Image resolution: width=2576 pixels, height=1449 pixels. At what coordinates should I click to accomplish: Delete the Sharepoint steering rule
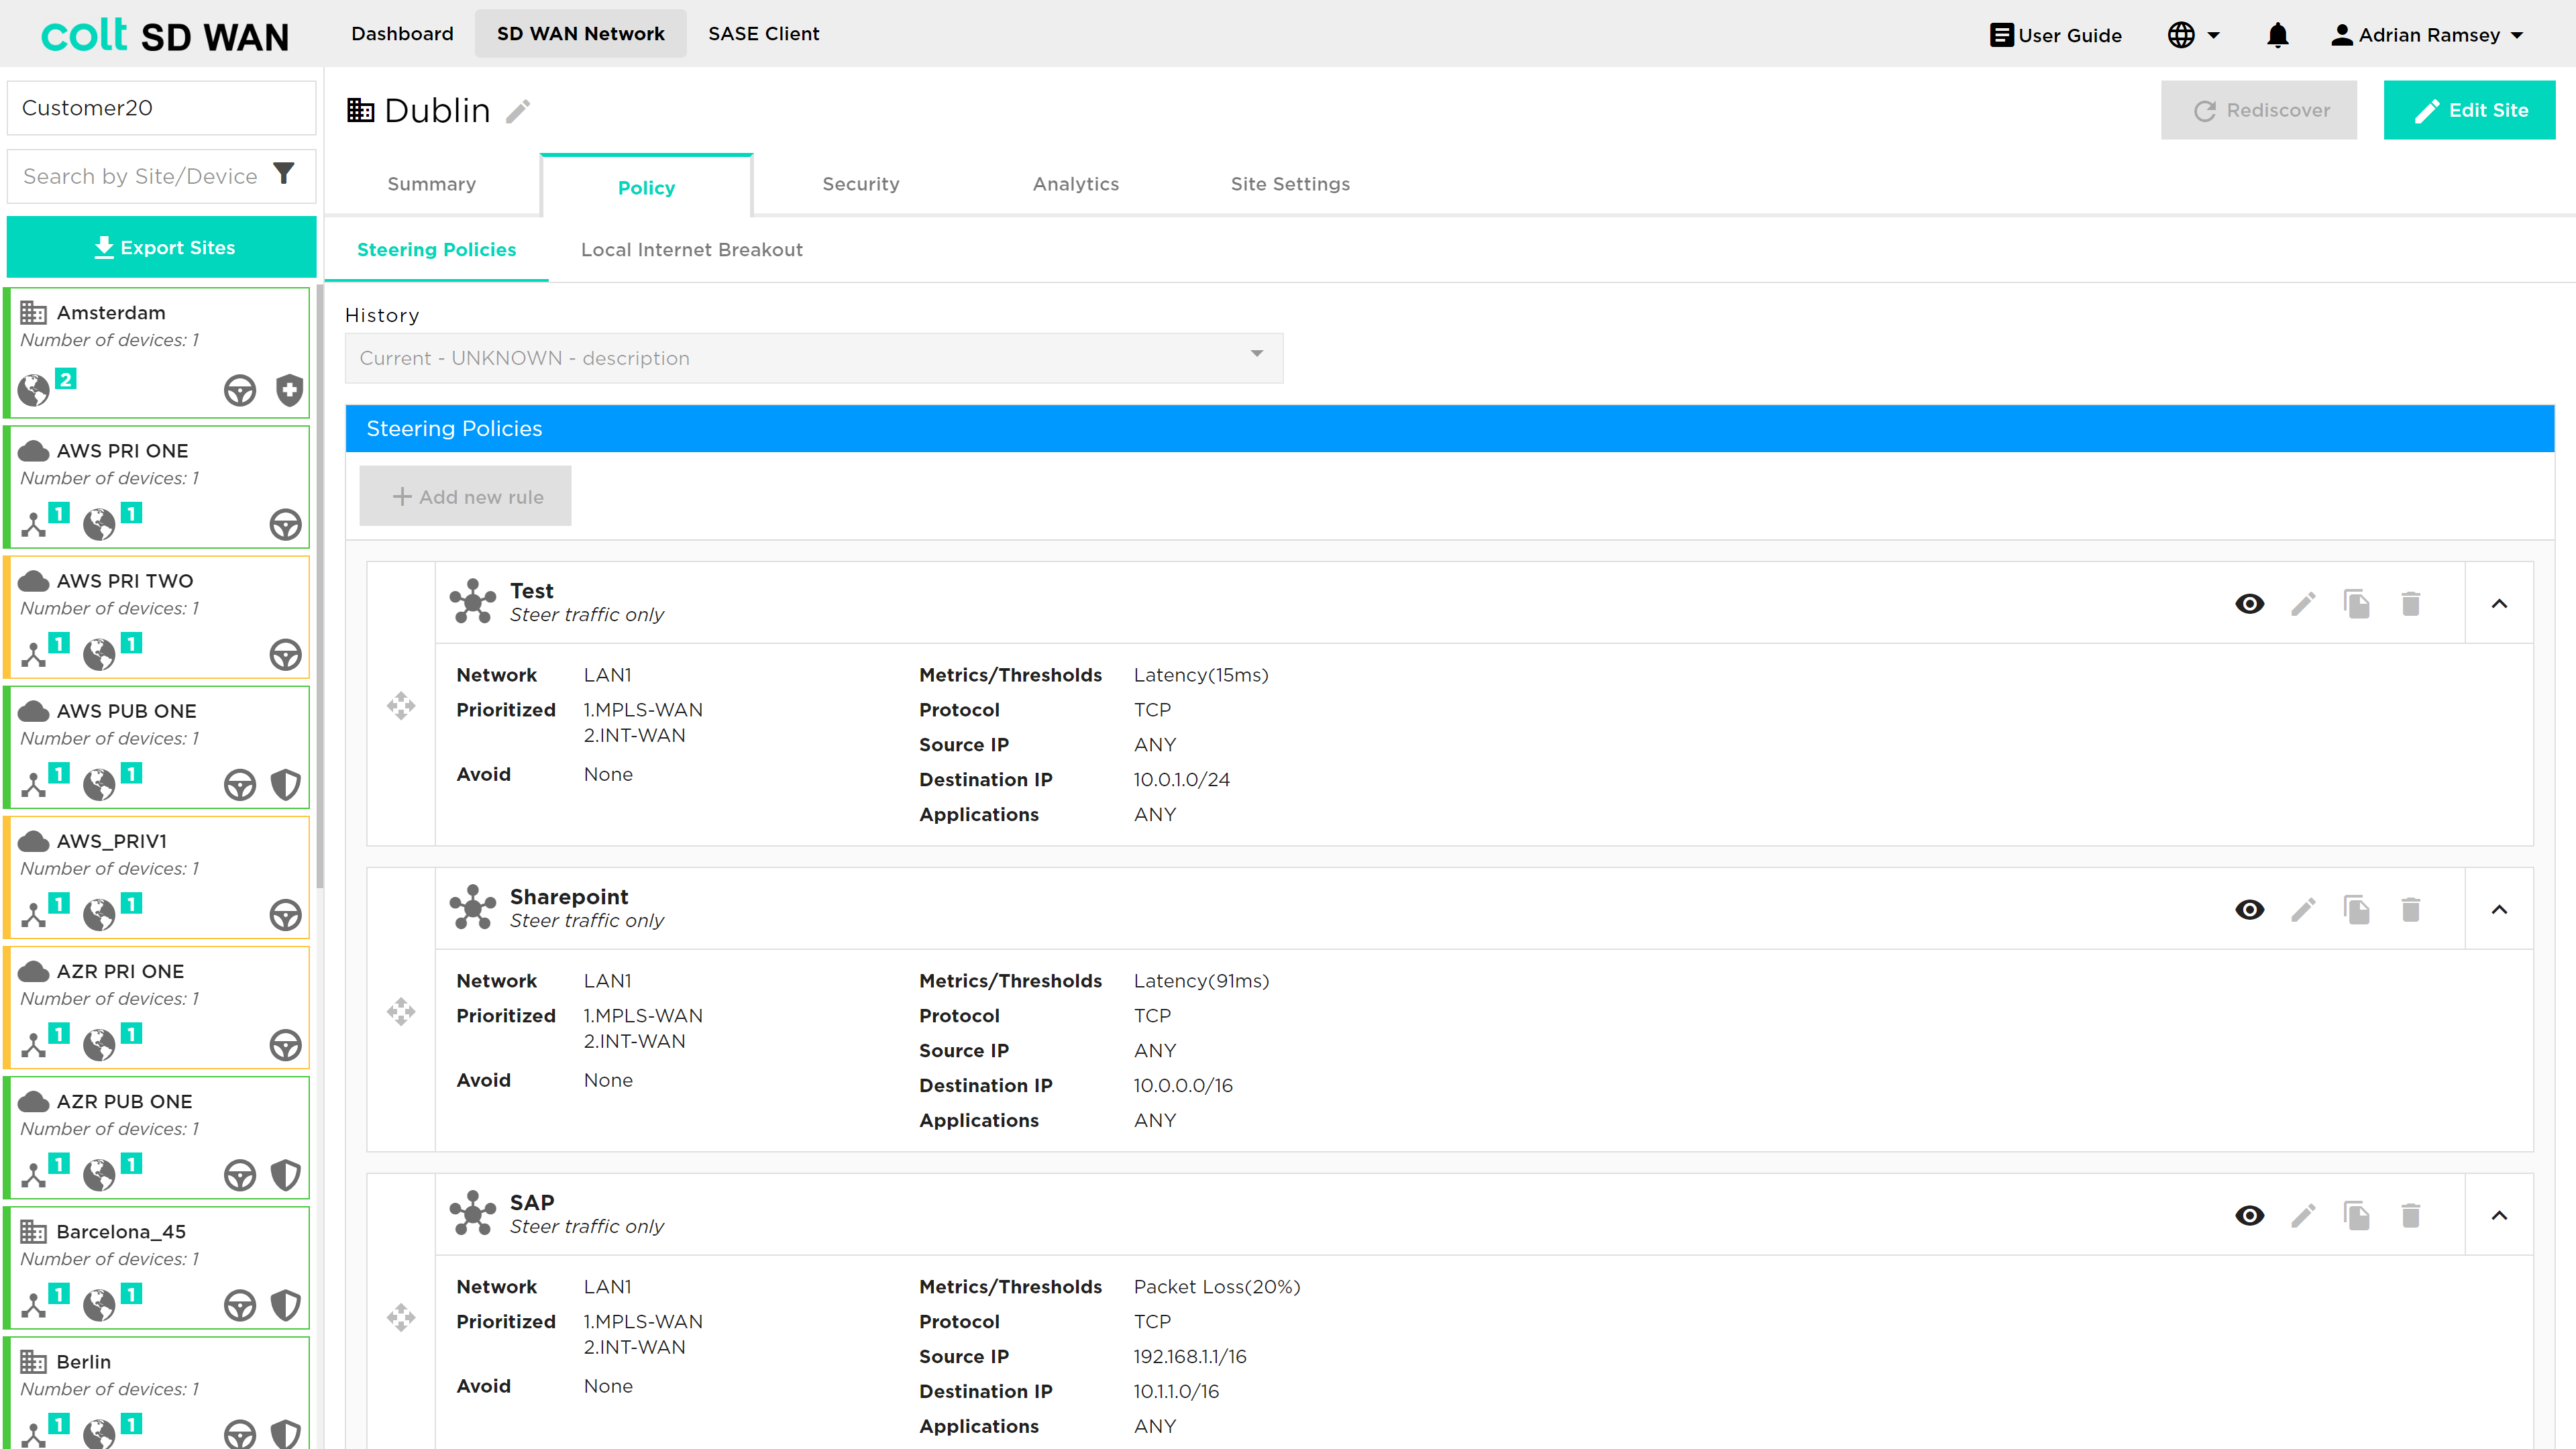tap(2411, 910)
